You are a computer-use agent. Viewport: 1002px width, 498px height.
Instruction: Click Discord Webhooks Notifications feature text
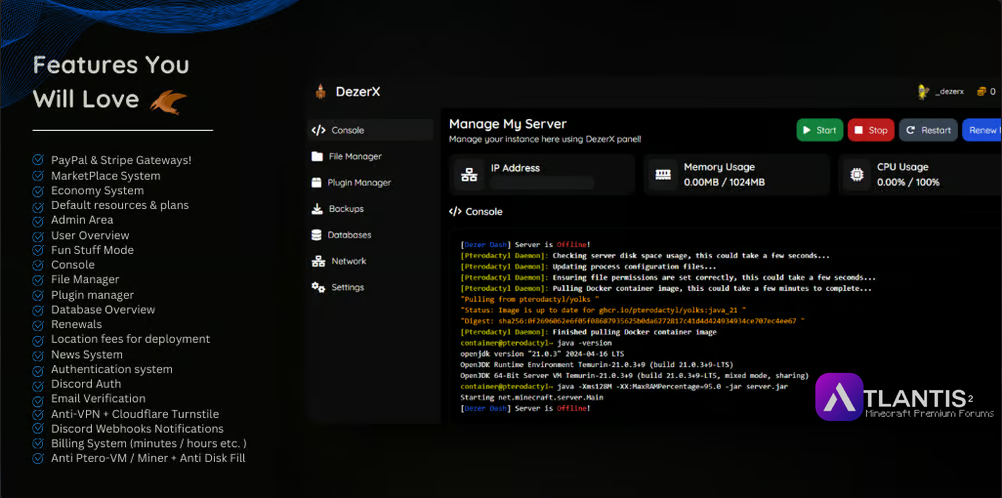137,428
